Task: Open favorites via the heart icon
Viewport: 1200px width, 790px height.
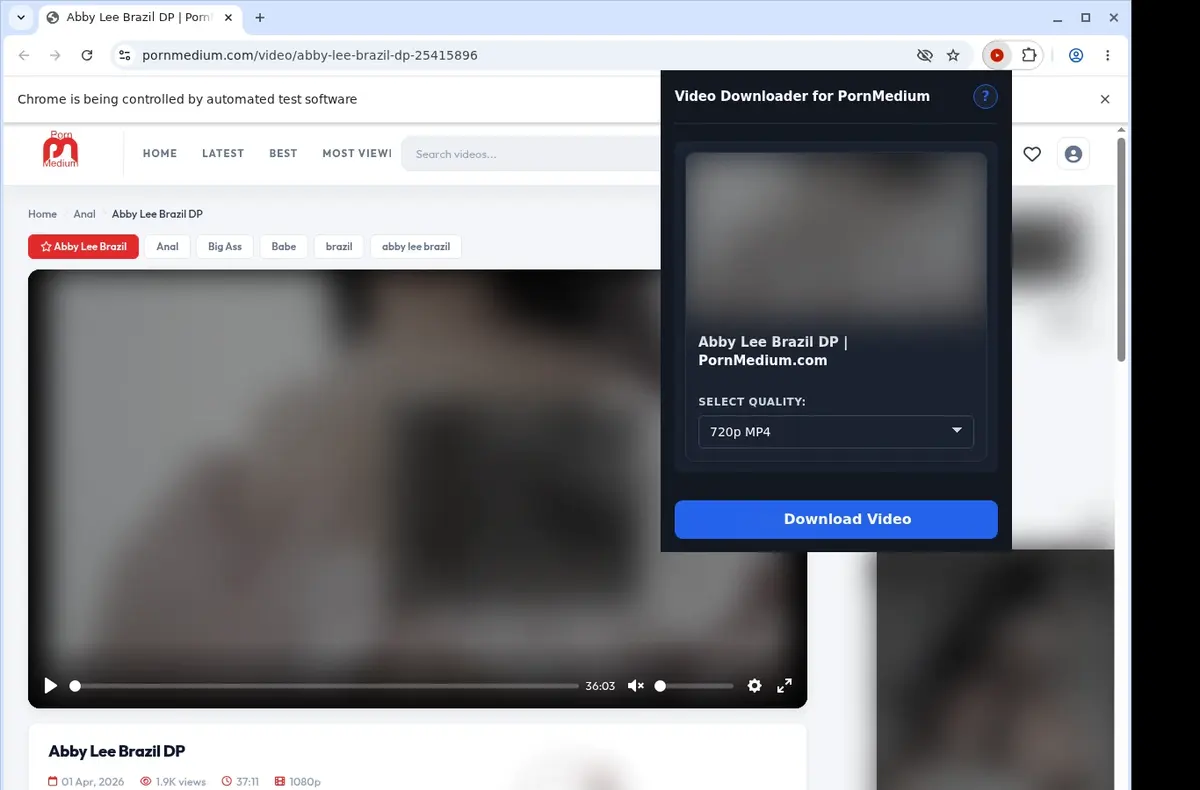Action: (1032, 154)
